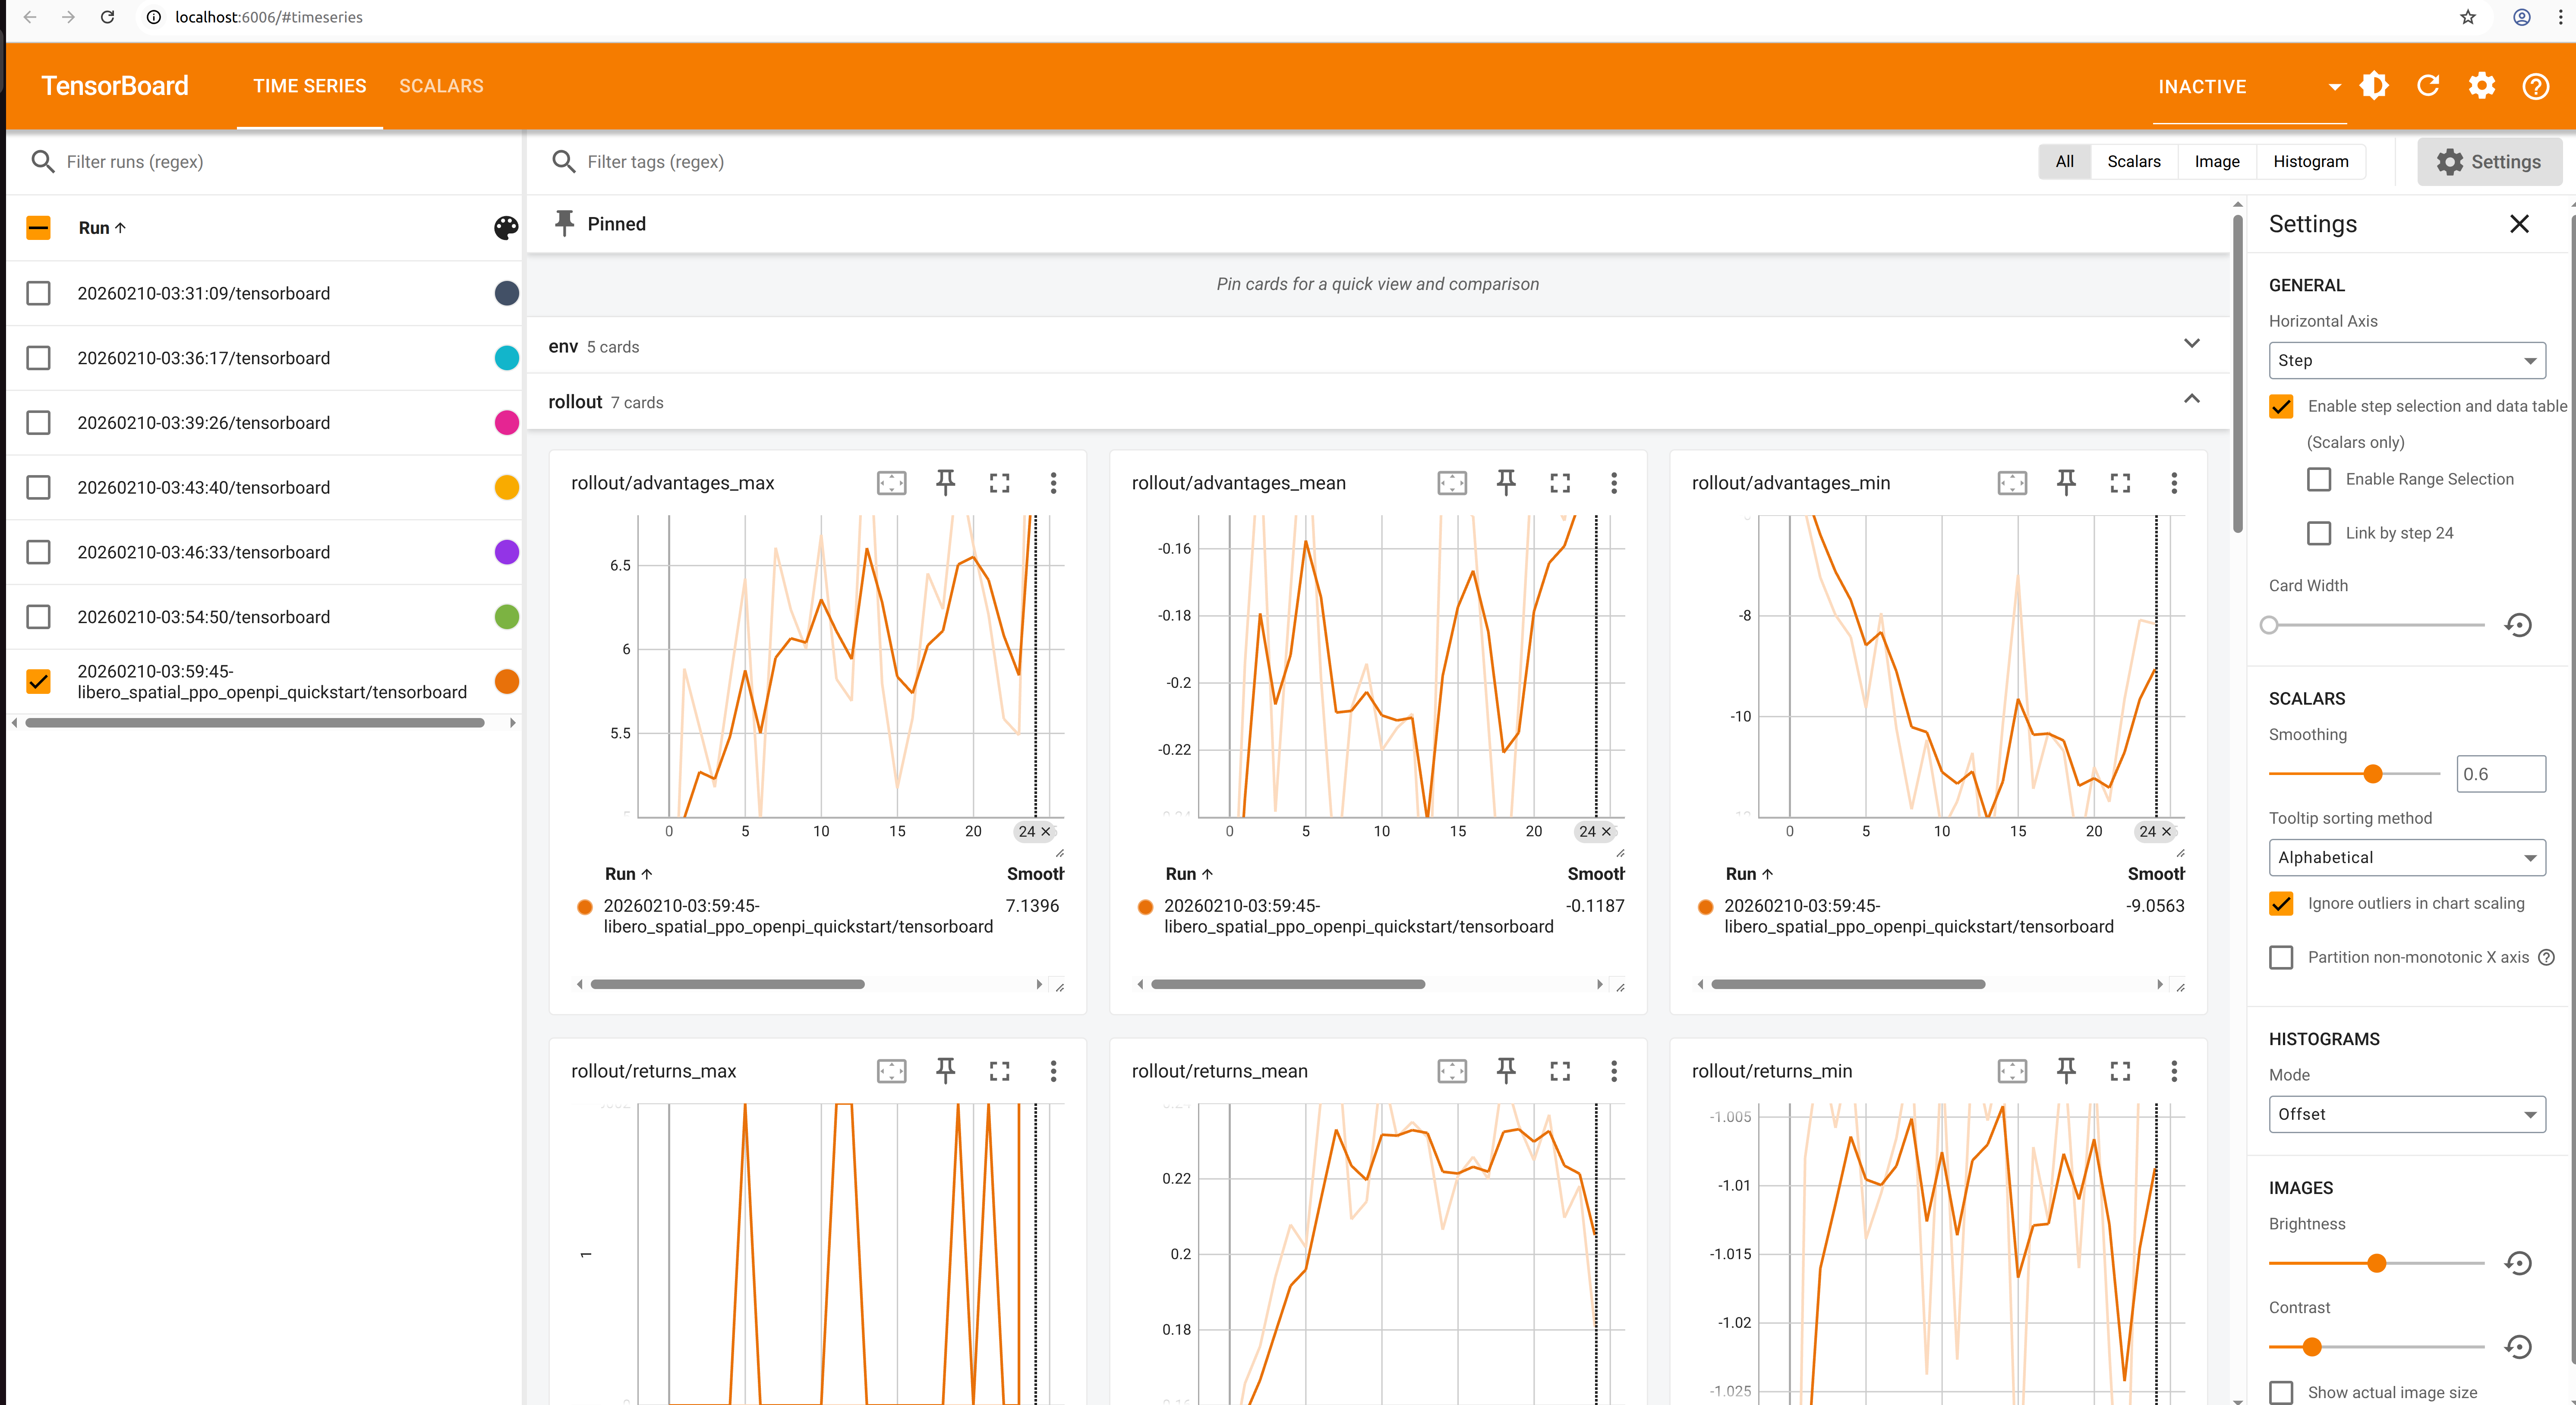Open more options menu on rollout/returns_max card
Viewport: 2576px width, 1405px height.
tap(1053, 1071)
